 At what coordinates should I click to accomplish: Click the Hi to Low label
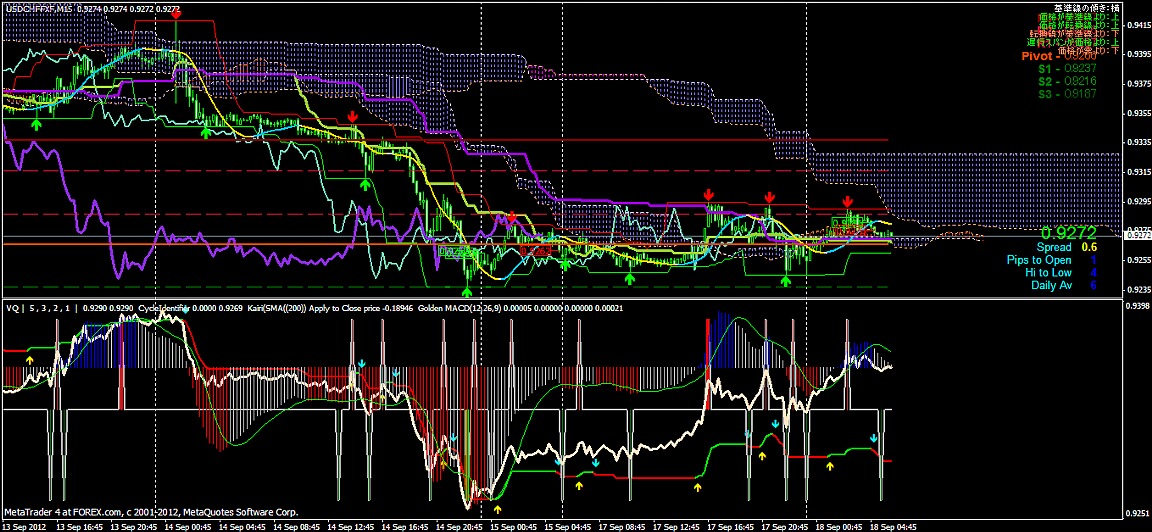point(1048,273)
